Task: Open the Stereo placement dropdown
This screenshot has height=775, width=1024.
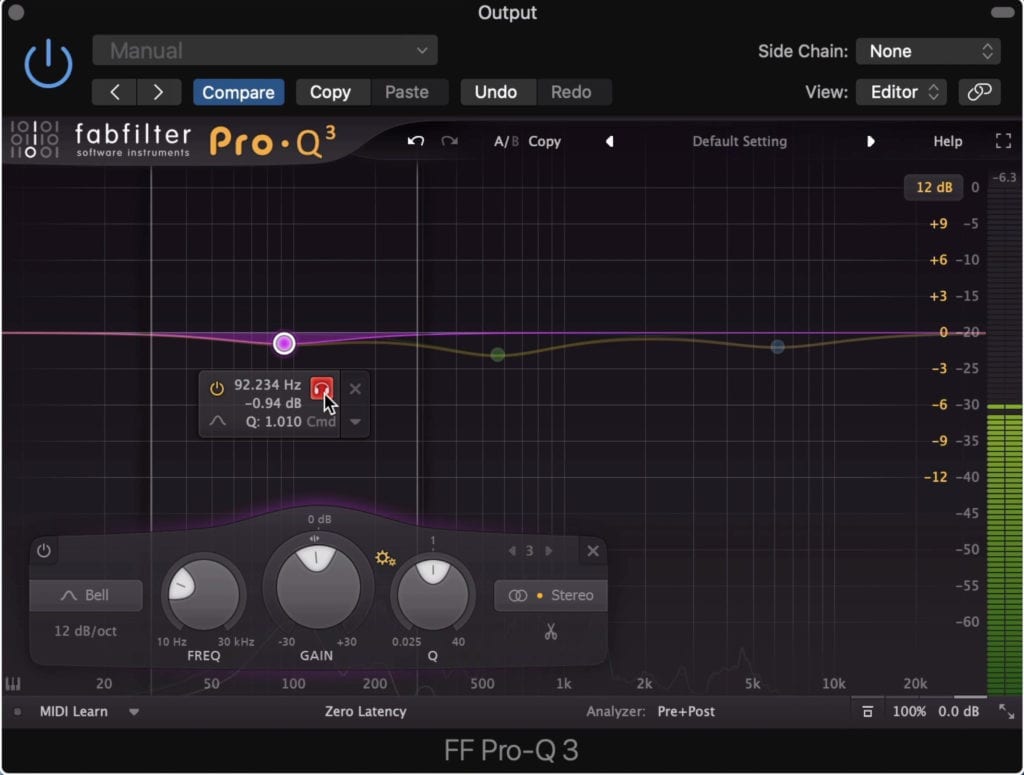Action: tap(551, 595)
